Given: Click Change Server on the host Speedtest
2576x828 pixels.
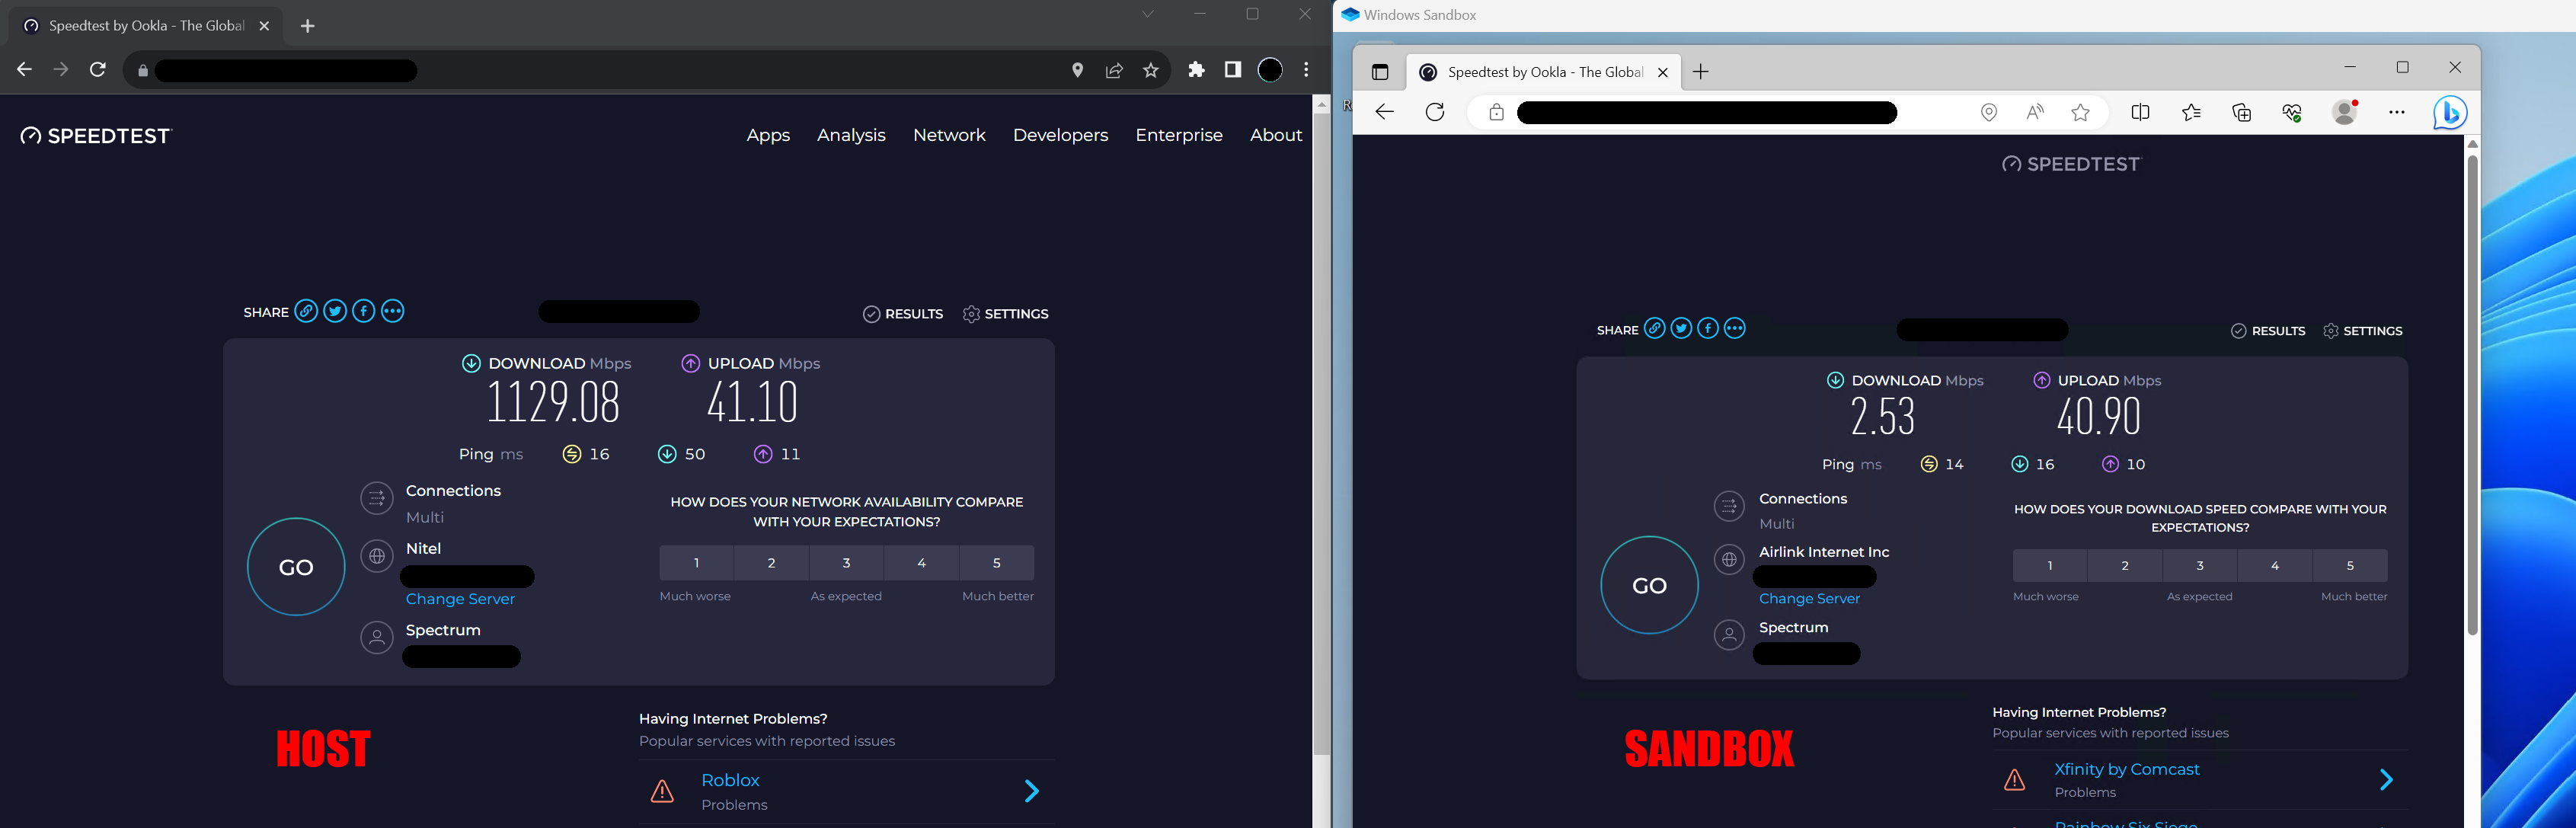Looking at the screenshot, I should click(460, 599).
